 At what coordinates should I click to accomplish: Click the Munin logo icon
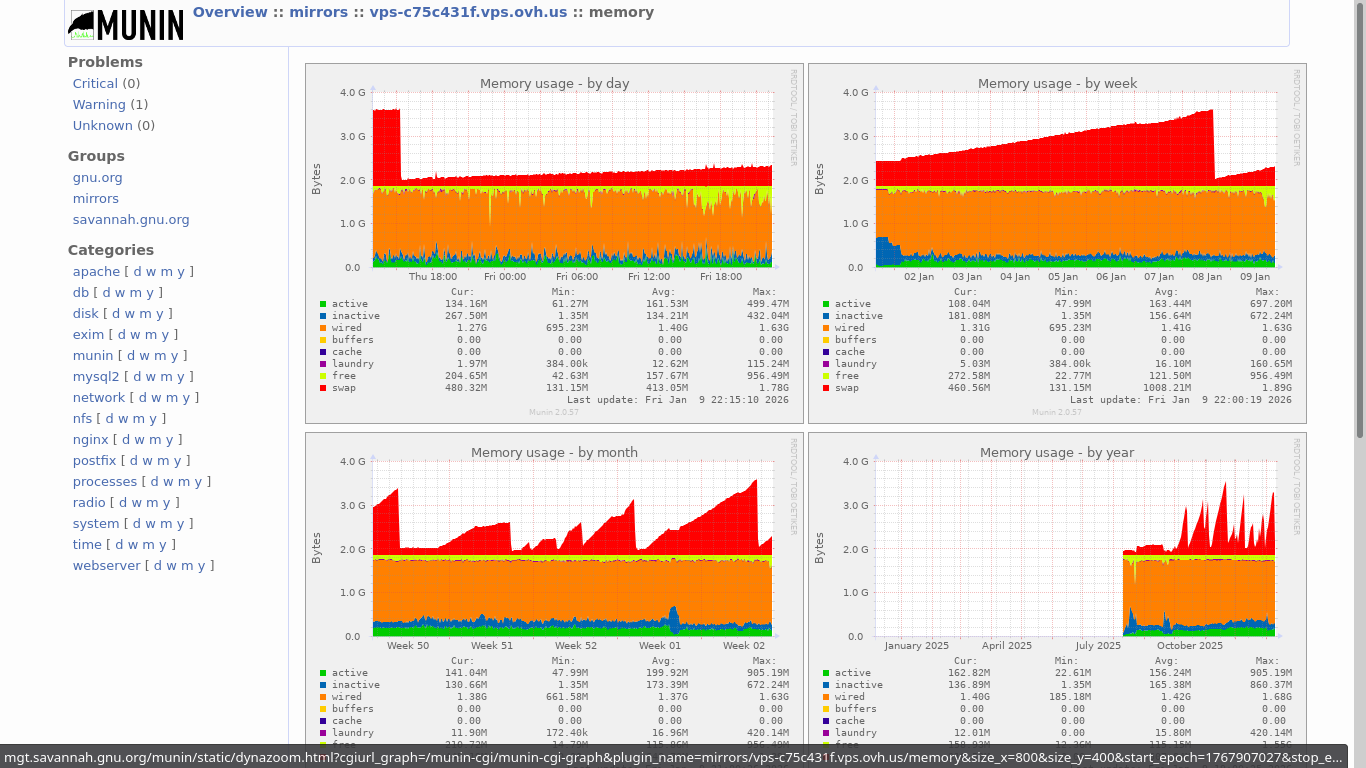coord(126,25)
